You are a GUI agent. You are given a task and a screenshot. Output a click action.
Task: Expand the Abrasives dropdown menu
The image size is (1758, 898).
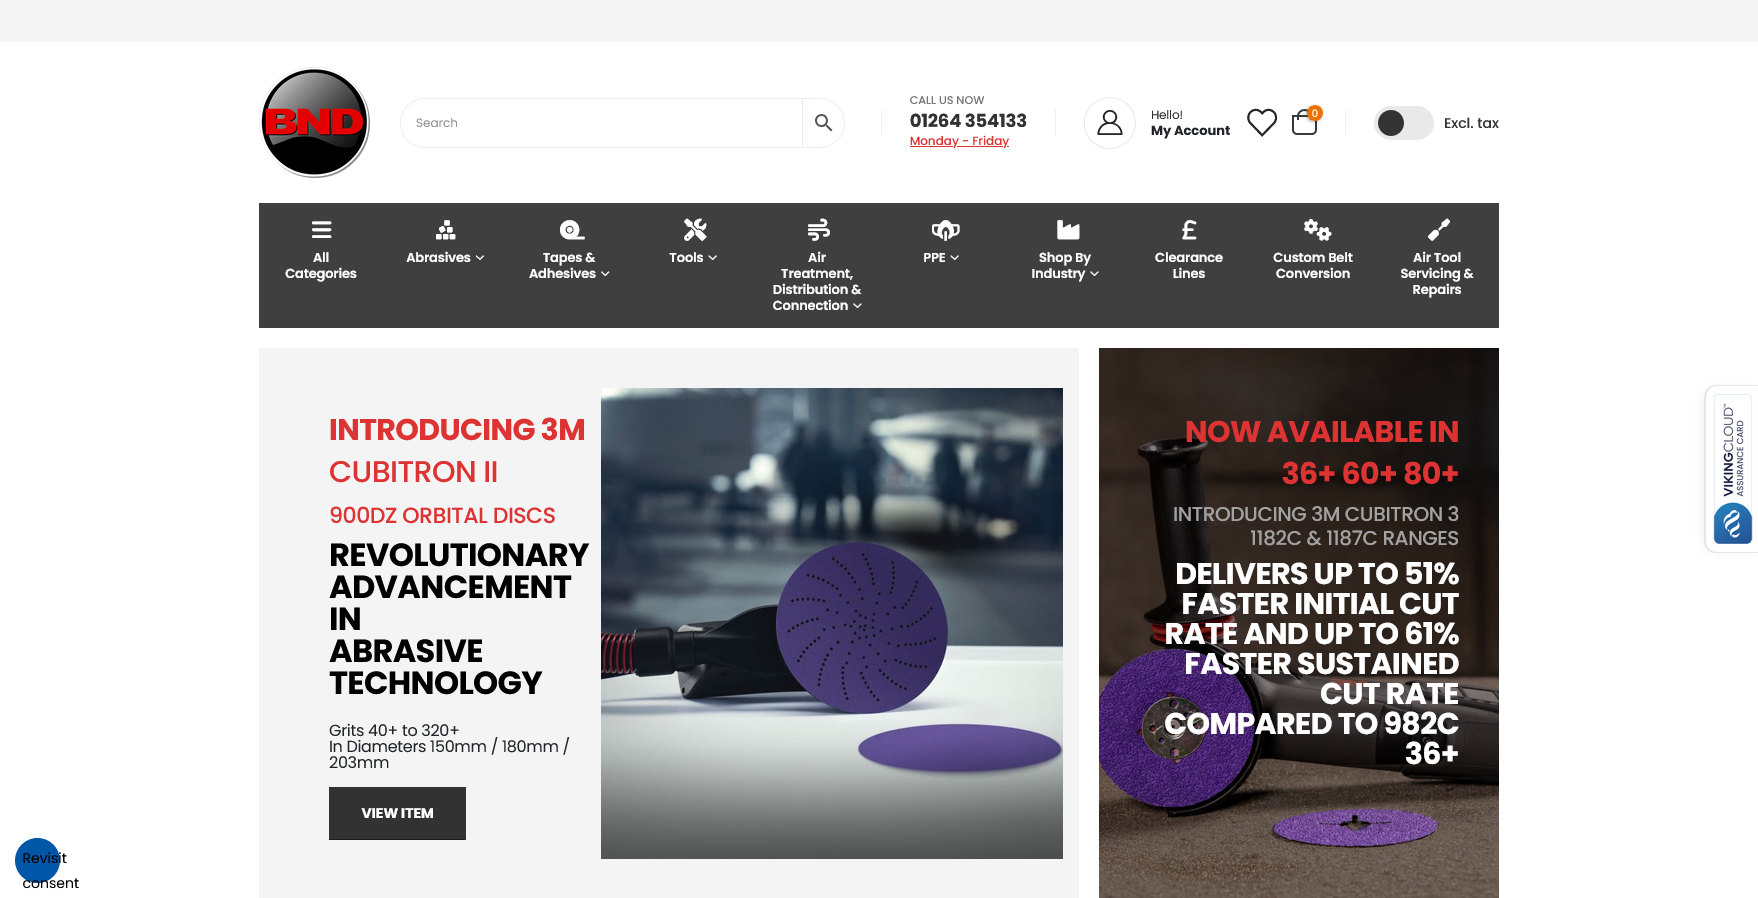click(x=445, y=257)
